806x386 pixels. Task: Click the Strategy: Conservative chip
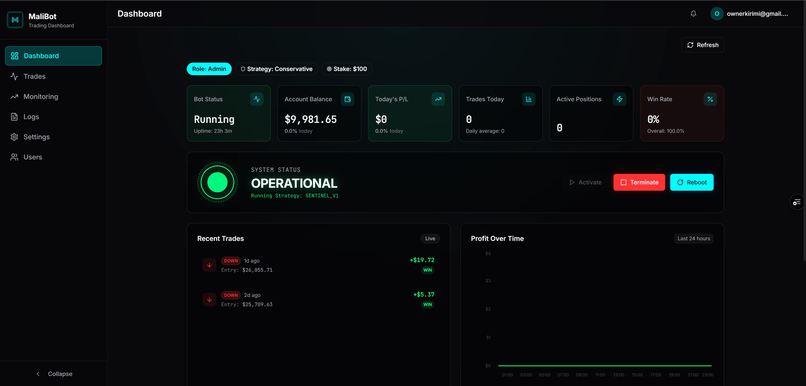point(277,69)
